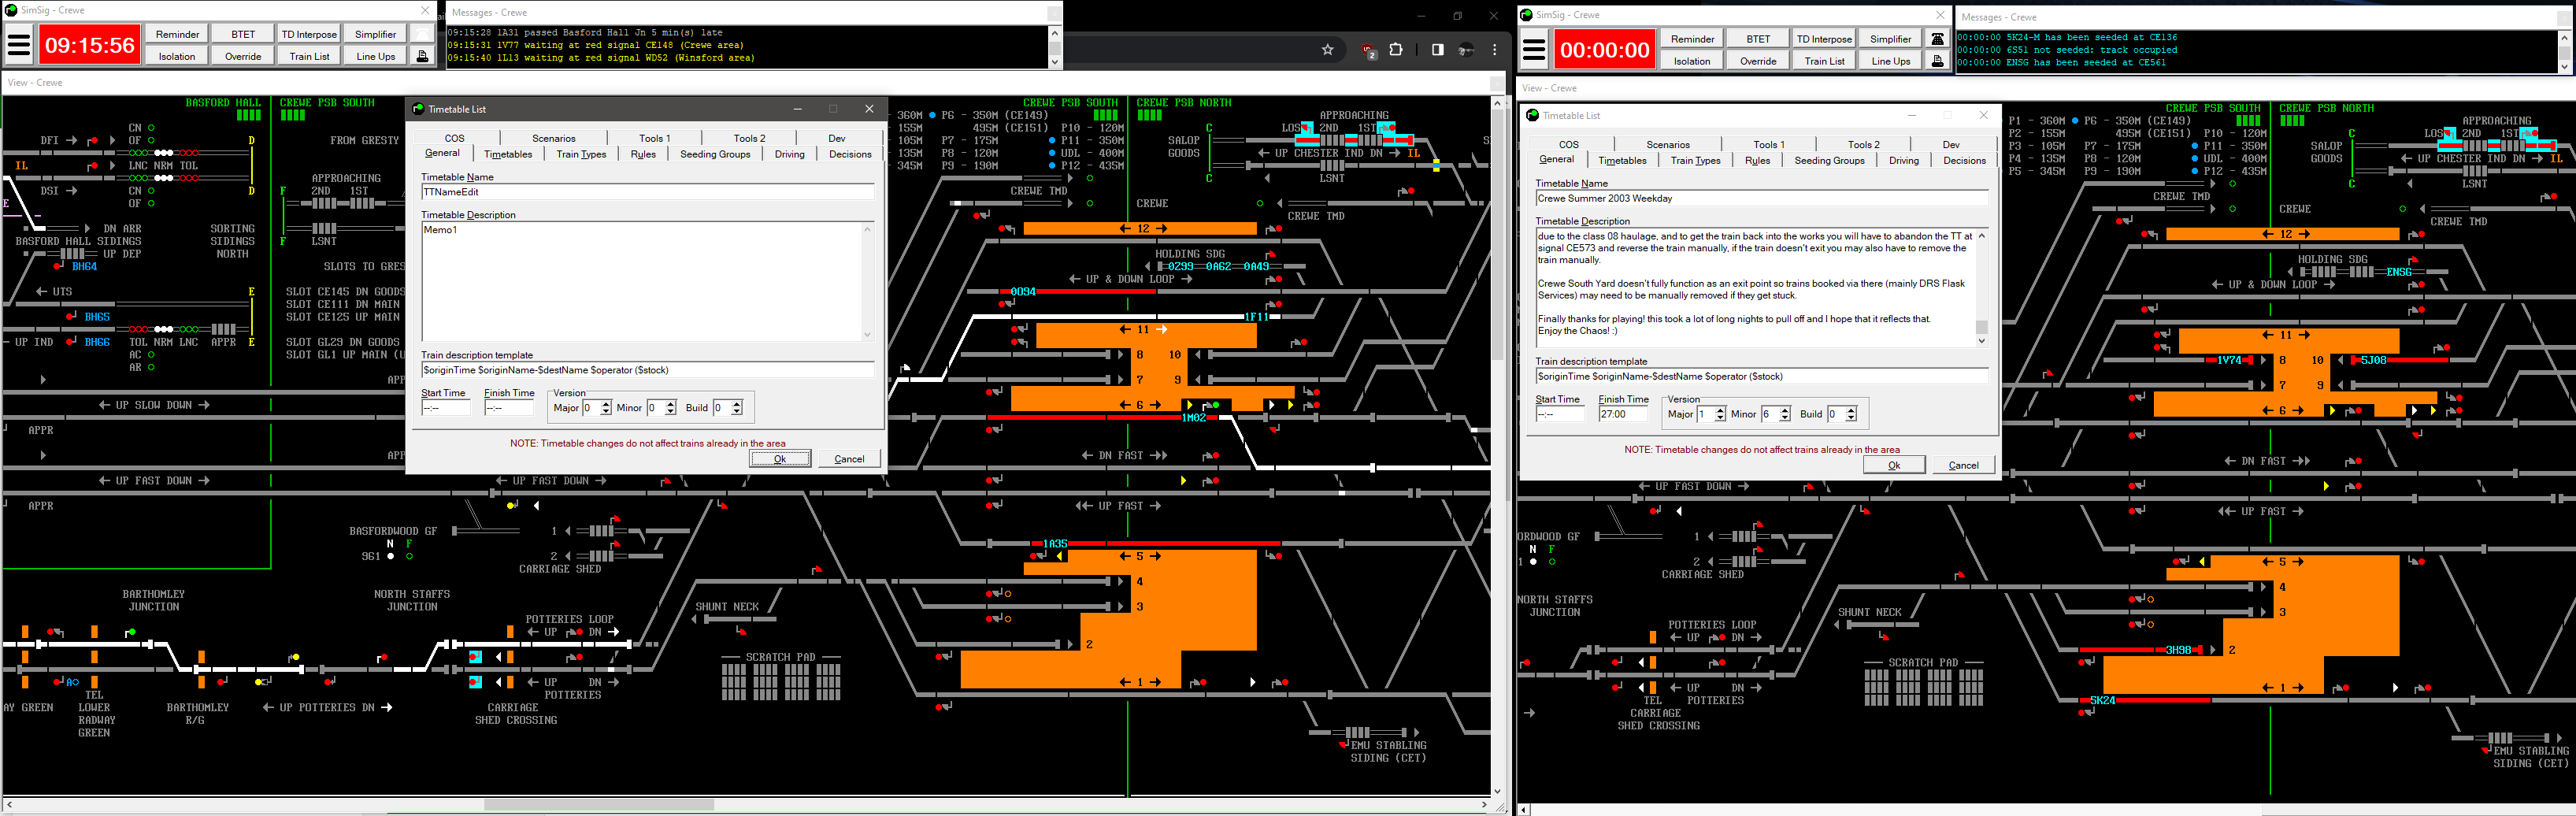Click scrollbar of right Timetable Description box
Viewport: 2576px width, 816px height.
(1982, 288)
